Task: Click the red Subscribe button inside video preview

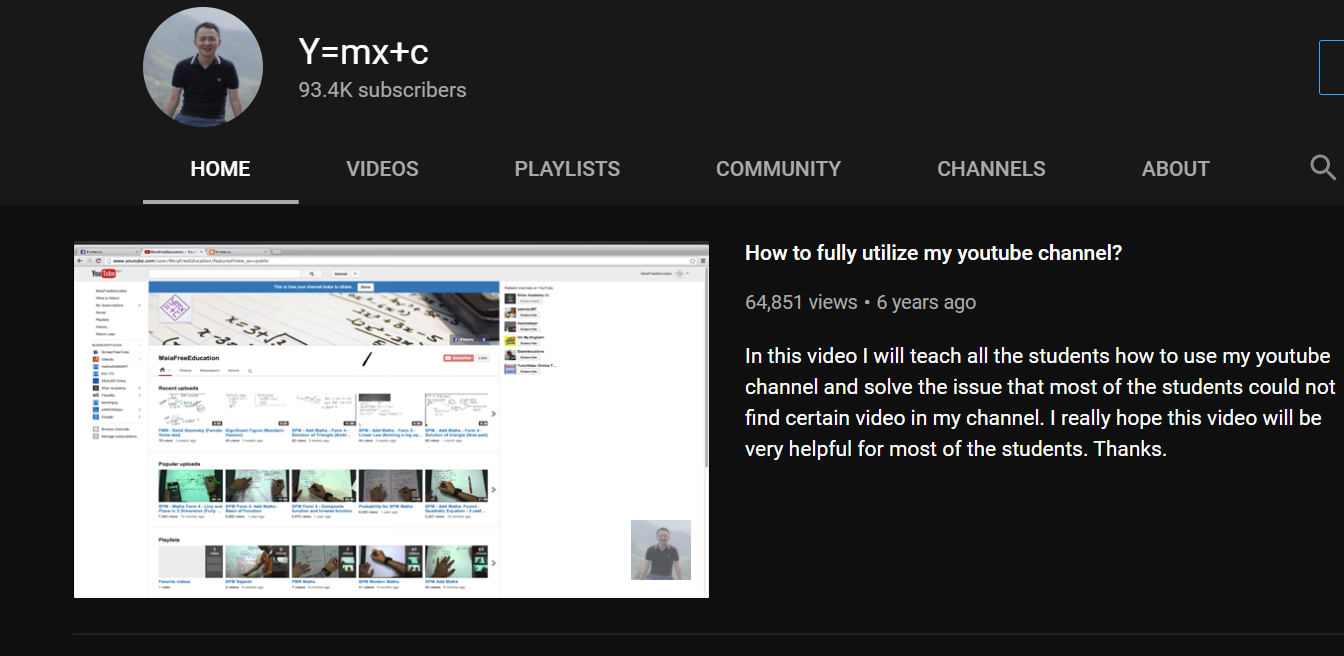Action: click(x=459, y=357)
